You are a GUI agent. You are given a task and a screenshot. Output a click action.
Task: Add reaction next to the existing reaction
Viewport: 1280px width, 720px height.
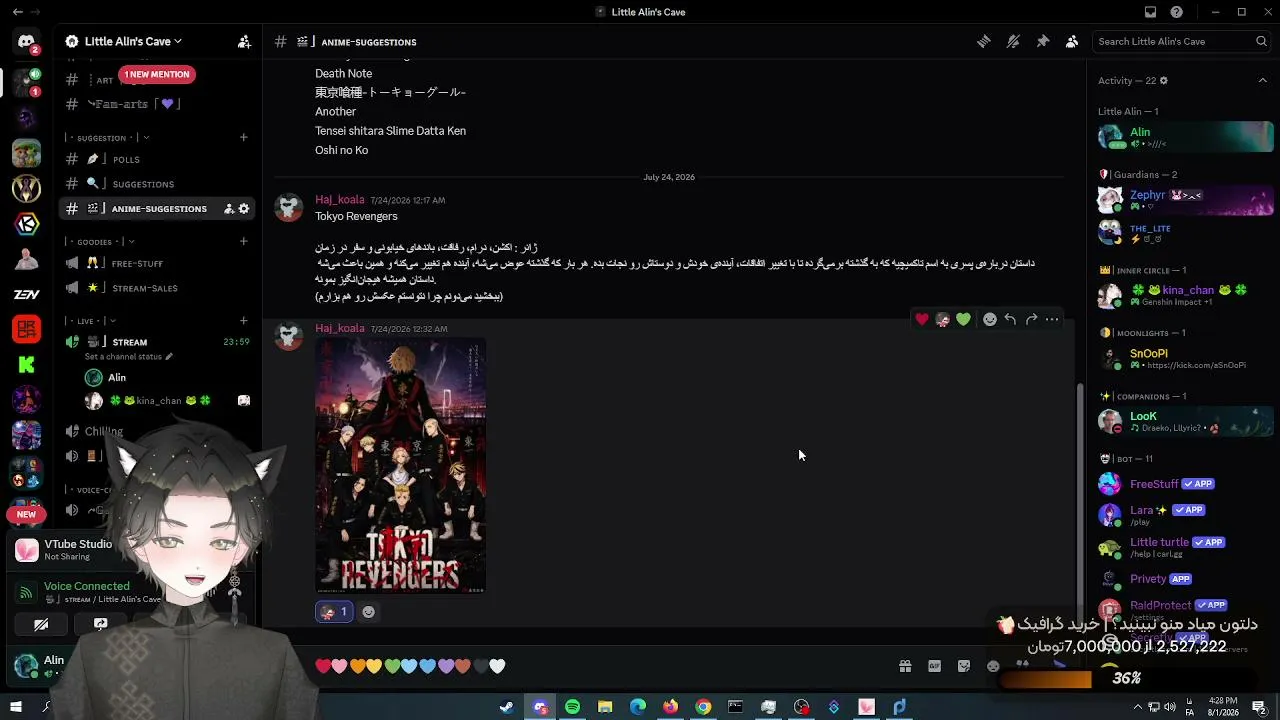tap(369, 612)
